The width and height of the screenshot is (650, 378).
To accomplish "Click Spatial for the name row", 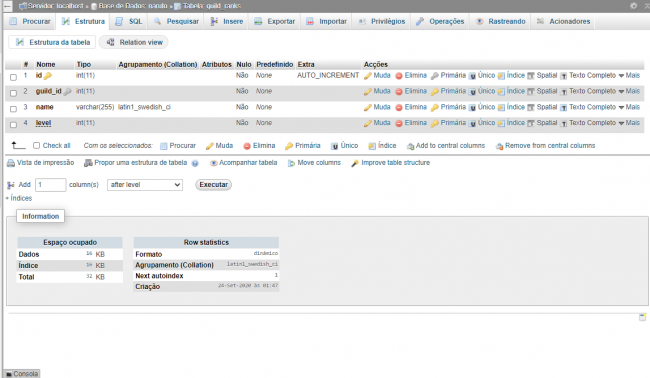I will pyautogui.click(x=542, y=107).
